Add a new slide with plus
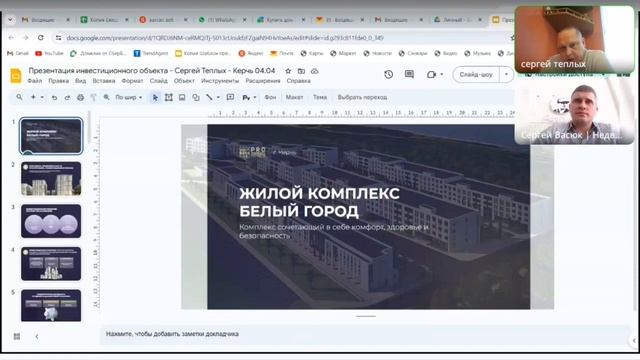Screen dimensions: 640x360 pos(33,97)
